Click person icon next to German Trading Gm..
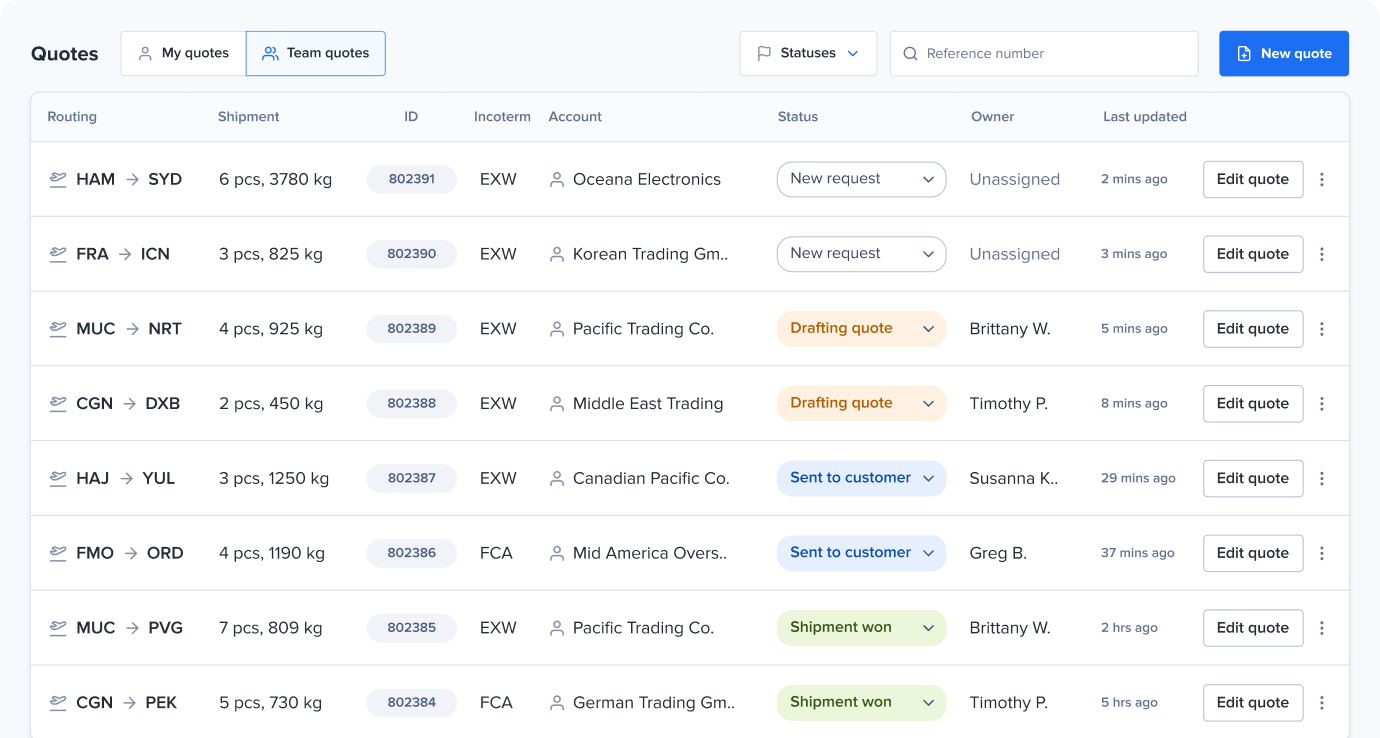 coord(557,703)
